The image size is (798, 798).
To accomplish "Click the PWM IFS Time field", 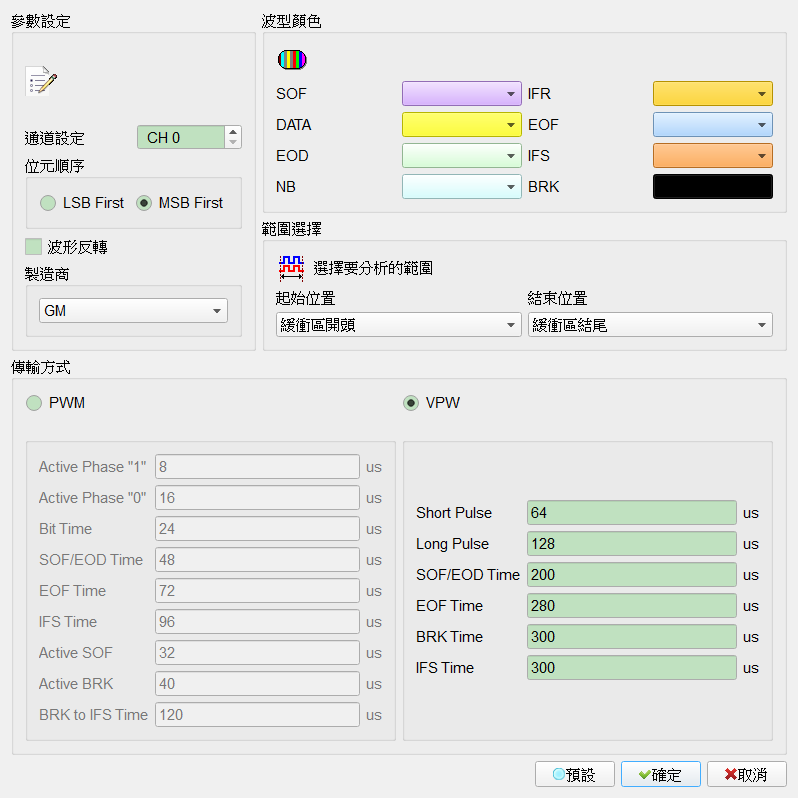I will point(257,622).
